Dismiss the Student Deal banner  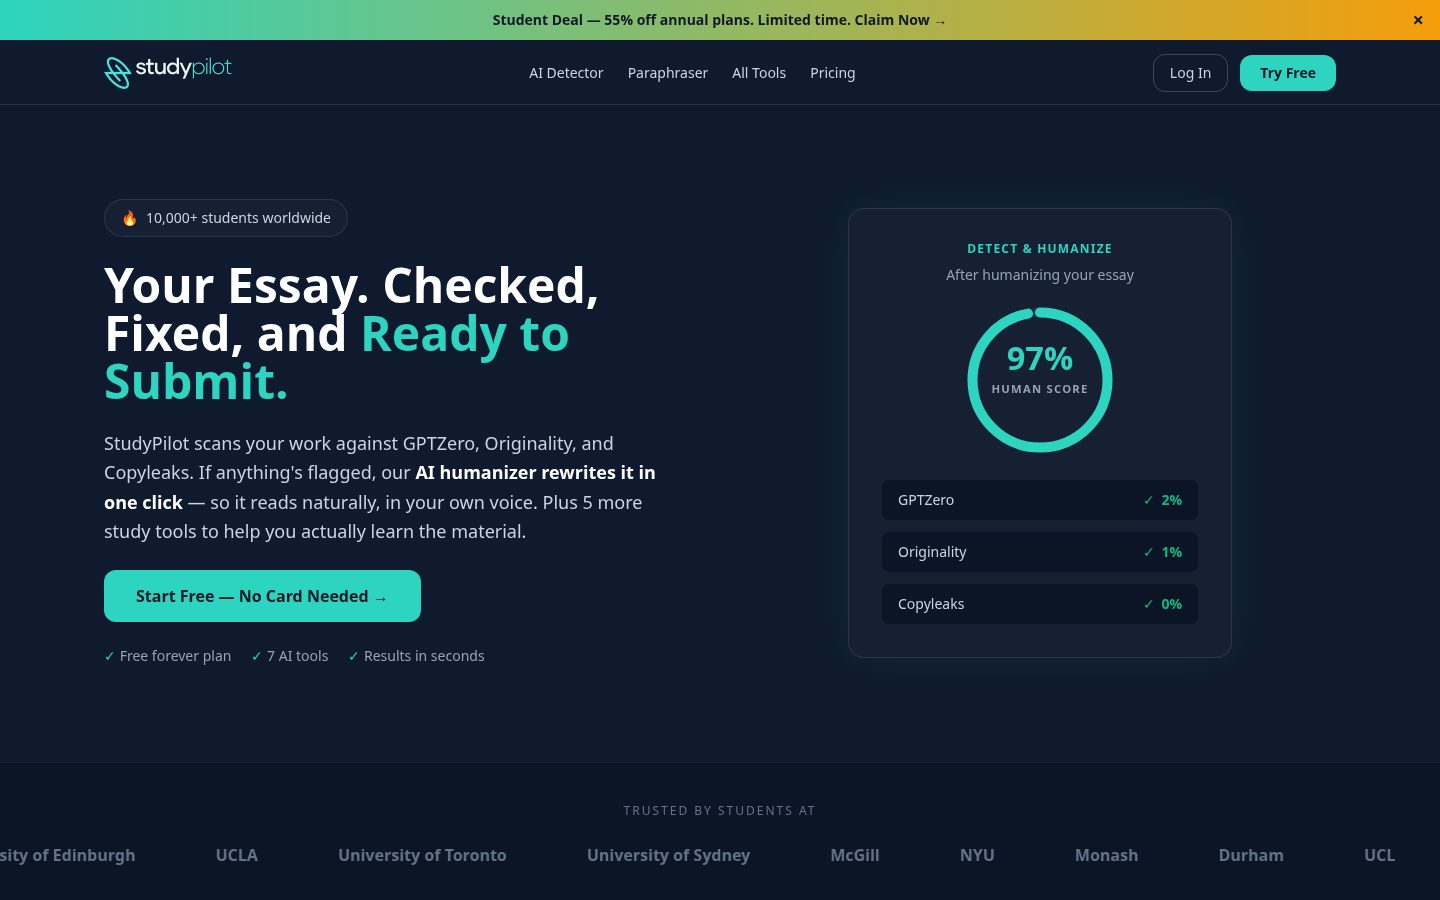[x=1418, y=20]
